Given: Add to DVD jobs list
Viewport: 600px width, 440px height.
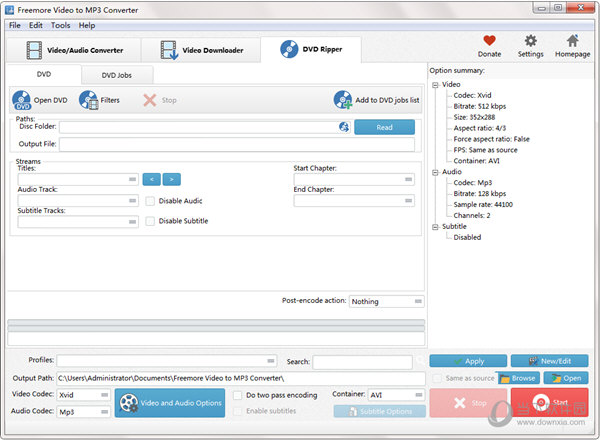Looking at the screenshot, I should tap(377, 100).
